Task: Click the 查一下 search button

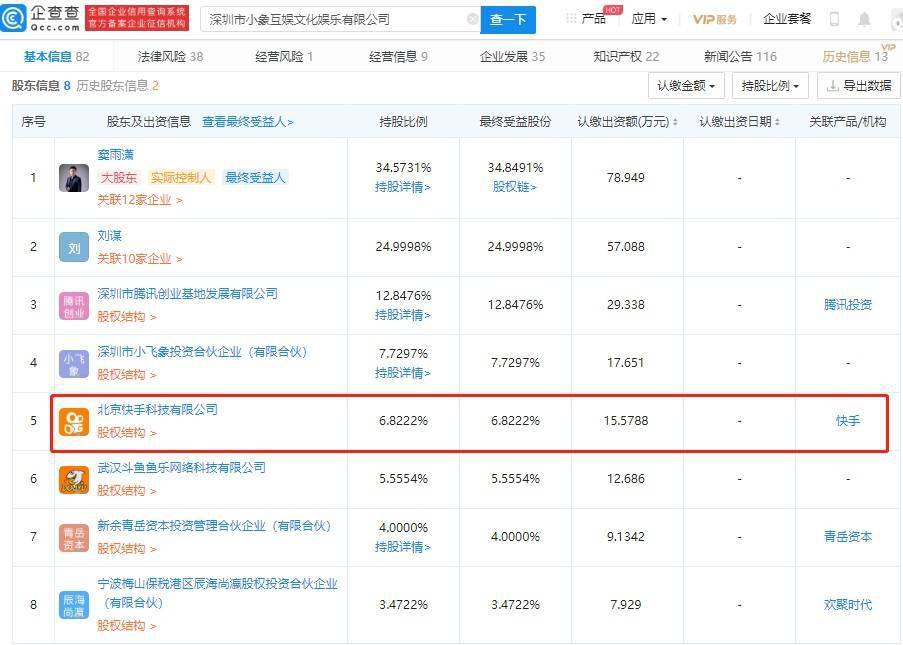Action: tap(508, 20)
